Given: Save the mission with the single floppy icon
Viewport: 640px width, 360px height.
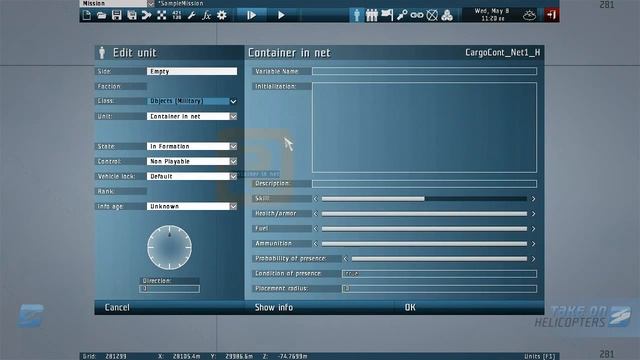Looking at the screenshot, I should click(117, 16).
